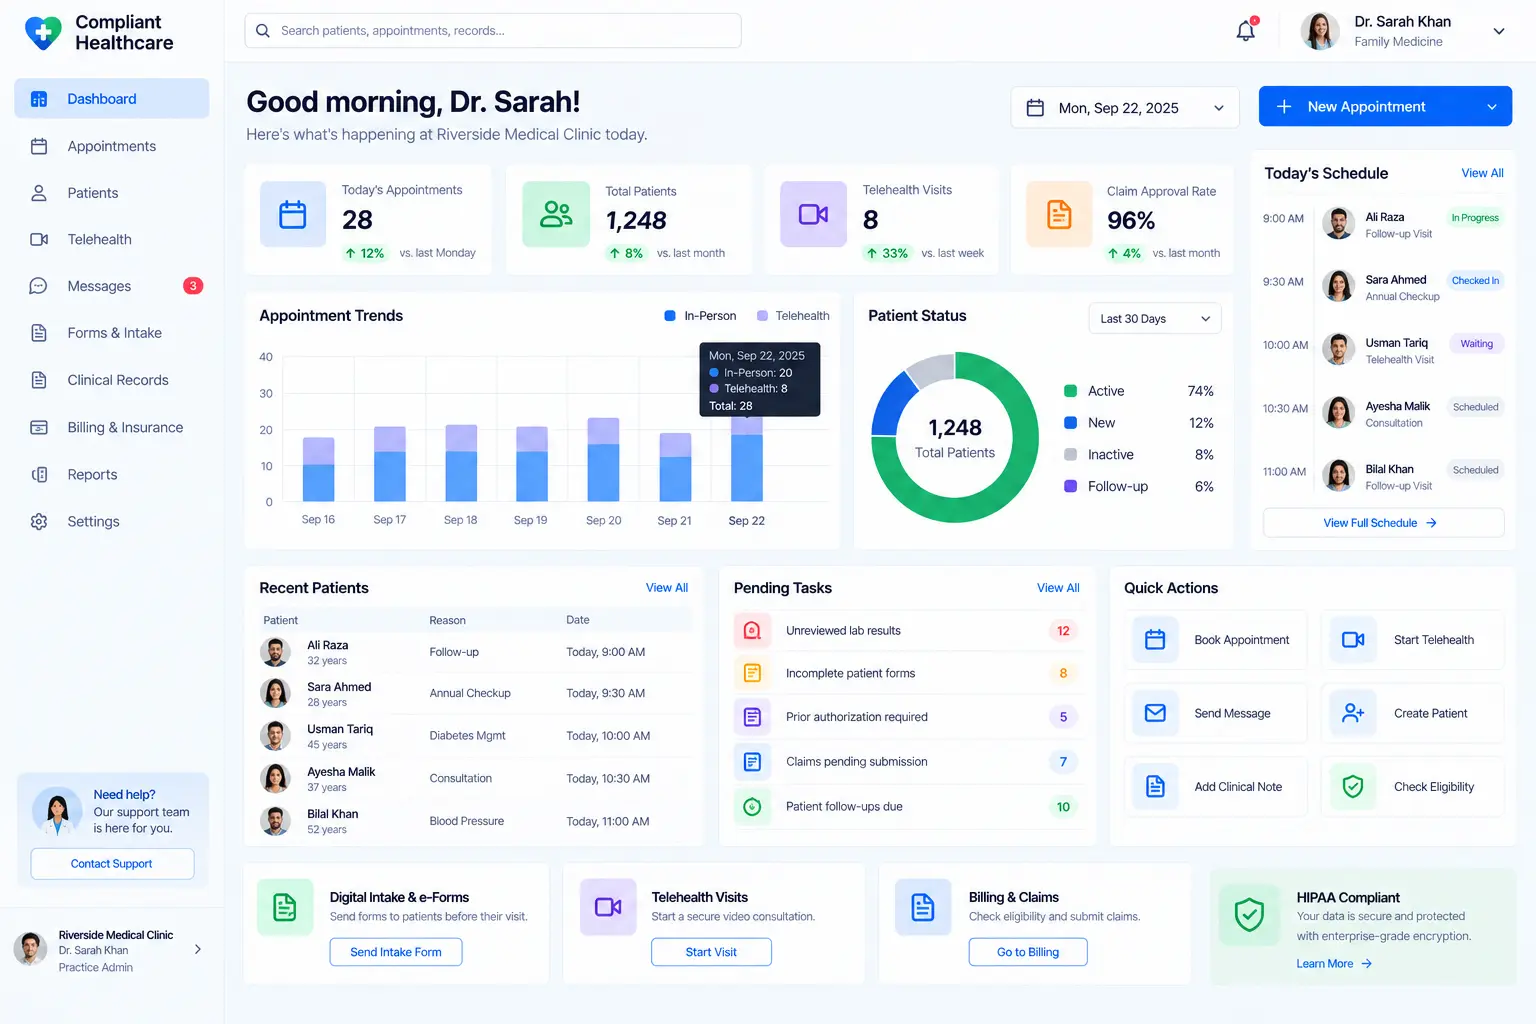Click the Check Eligibility shield icon

coord(1353,787)
